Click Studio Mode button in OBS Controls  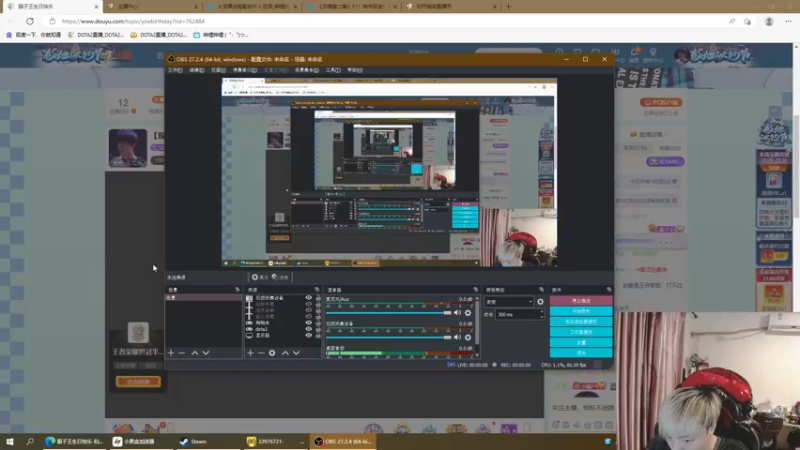coord(581,332)
